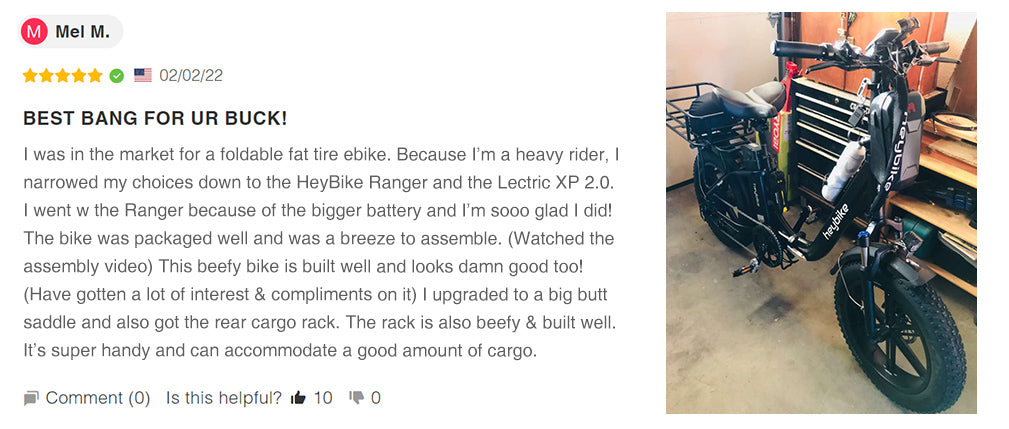Click the fifth gold rating star

pyautogui.click(x=95, y=76)
